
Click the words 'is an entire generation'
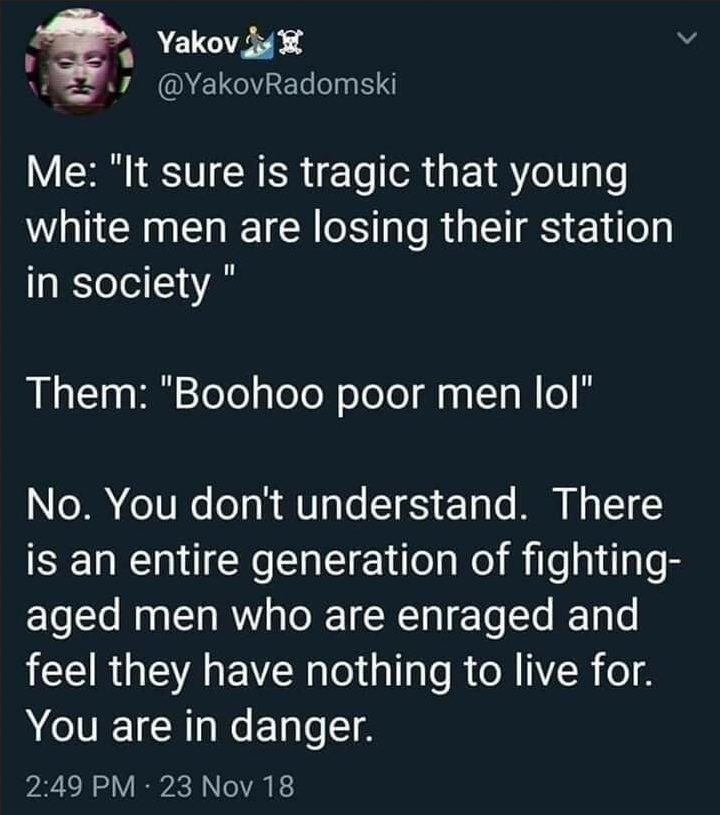pyautogui.click(x=242, y=562)
